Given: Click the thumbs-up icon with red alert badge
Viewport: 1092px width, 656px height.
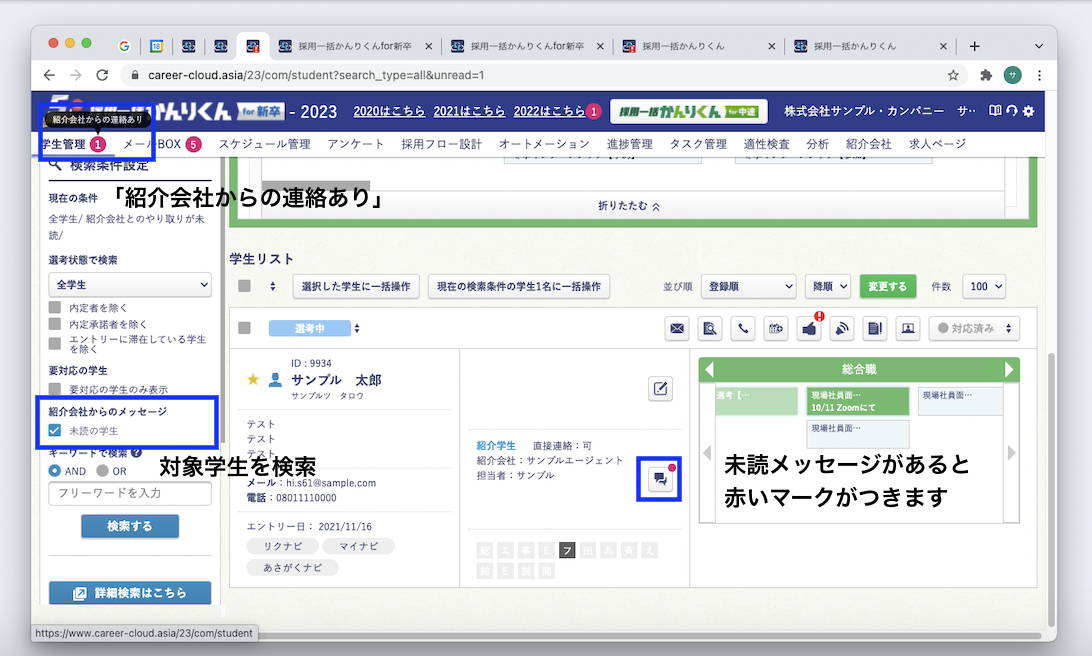Looking at the screenshot, I should pos(809,328).
